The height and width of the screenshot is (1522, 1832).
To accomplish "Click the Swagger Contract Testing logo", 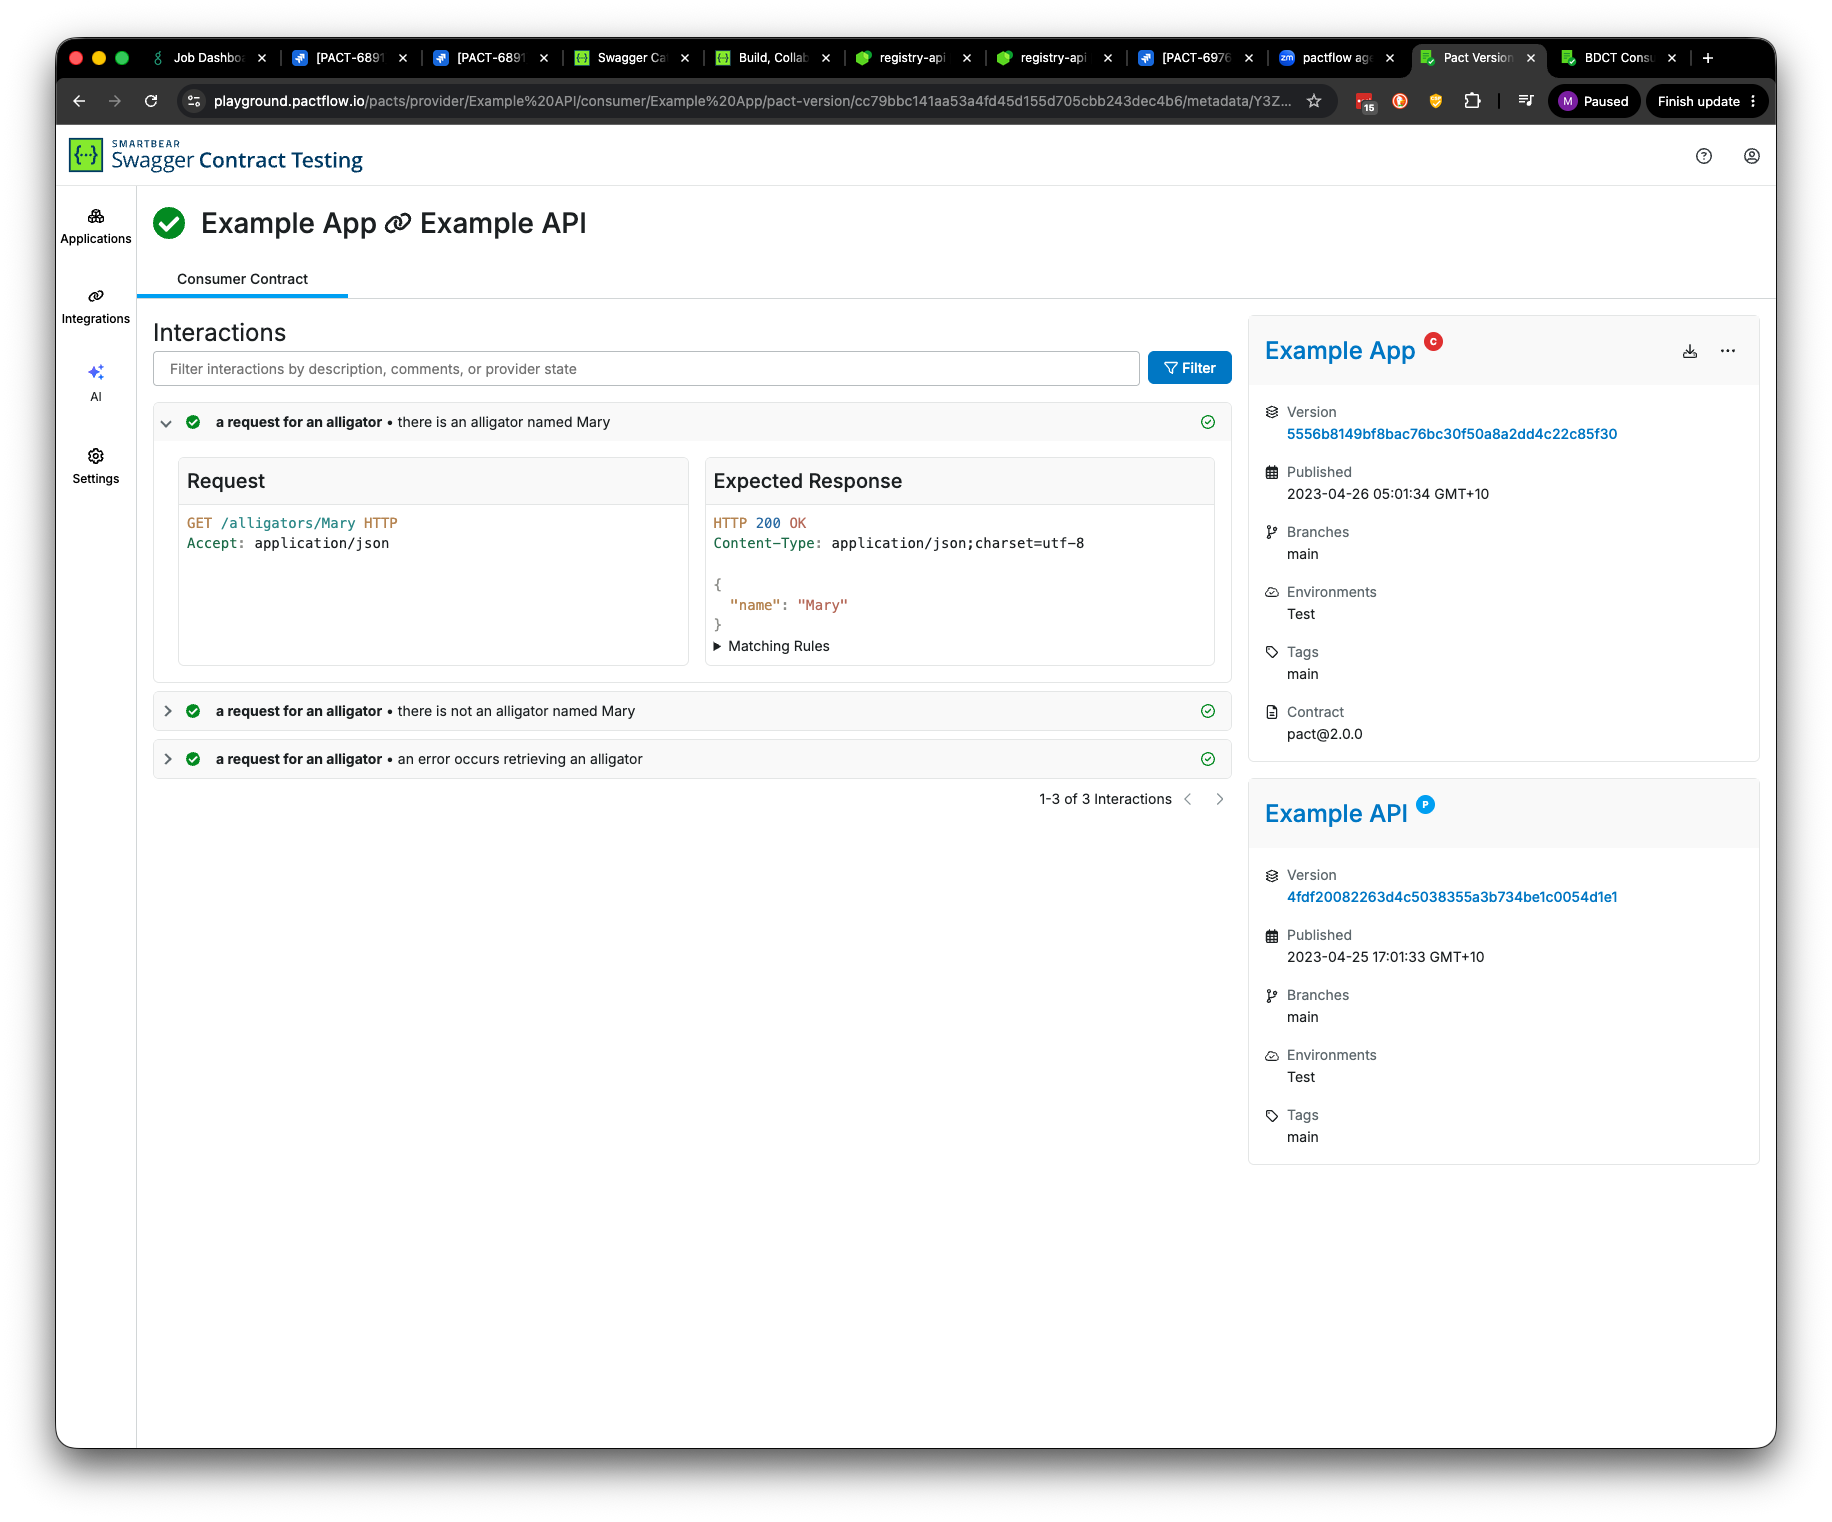I will coord(216,156).
